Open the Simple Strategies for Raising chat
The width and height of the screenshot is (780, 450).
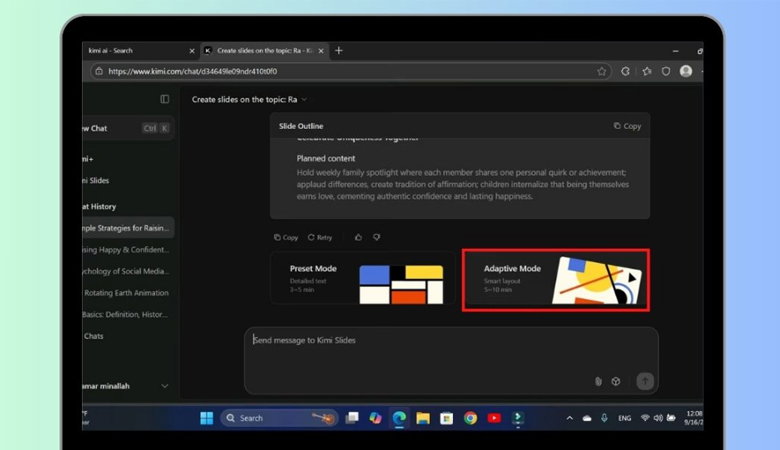click(x=127, y=228)
